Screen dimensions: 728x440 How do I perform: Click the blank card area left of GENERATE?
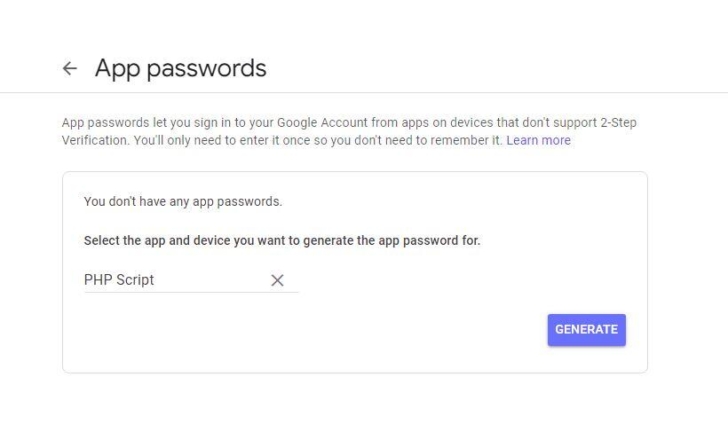tap(300, 330)
